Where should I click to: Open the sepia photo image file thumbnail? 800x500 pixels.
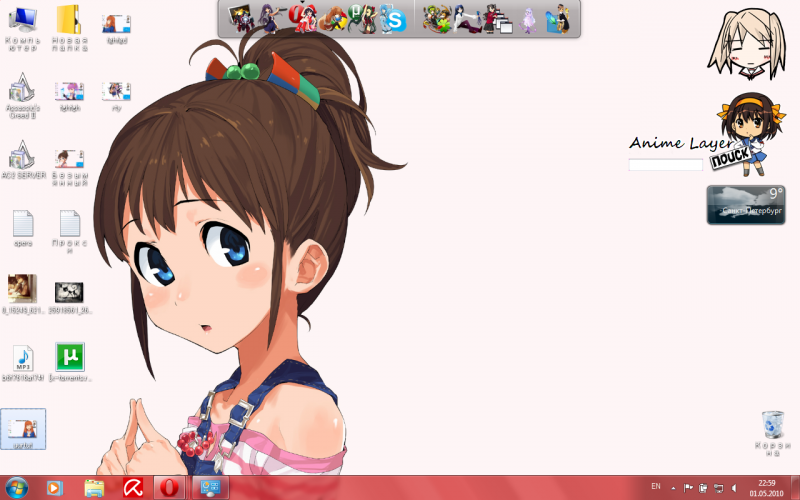click(22, 294)
